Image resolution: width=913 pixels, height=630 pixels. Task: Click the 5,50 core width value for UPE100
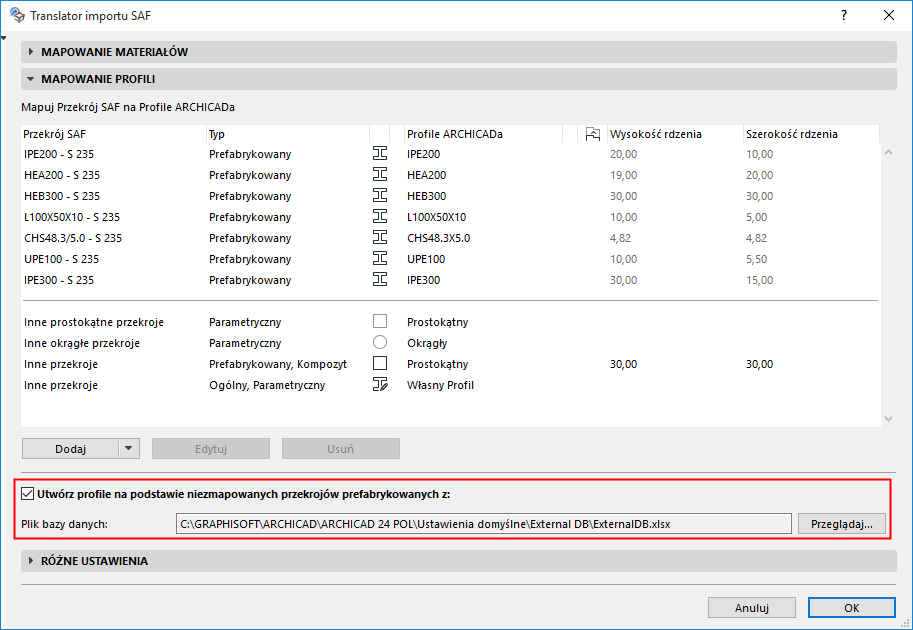[x=756, y=259]
